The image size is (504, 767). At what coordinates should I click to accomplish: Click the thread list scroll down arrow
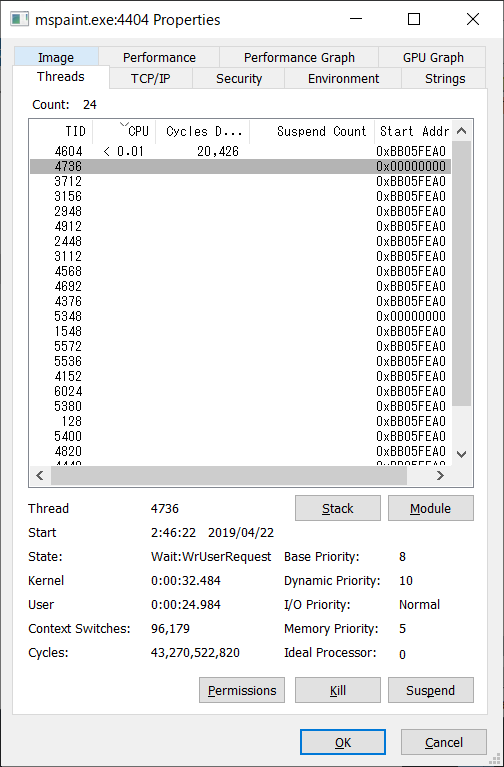(461, 454)
